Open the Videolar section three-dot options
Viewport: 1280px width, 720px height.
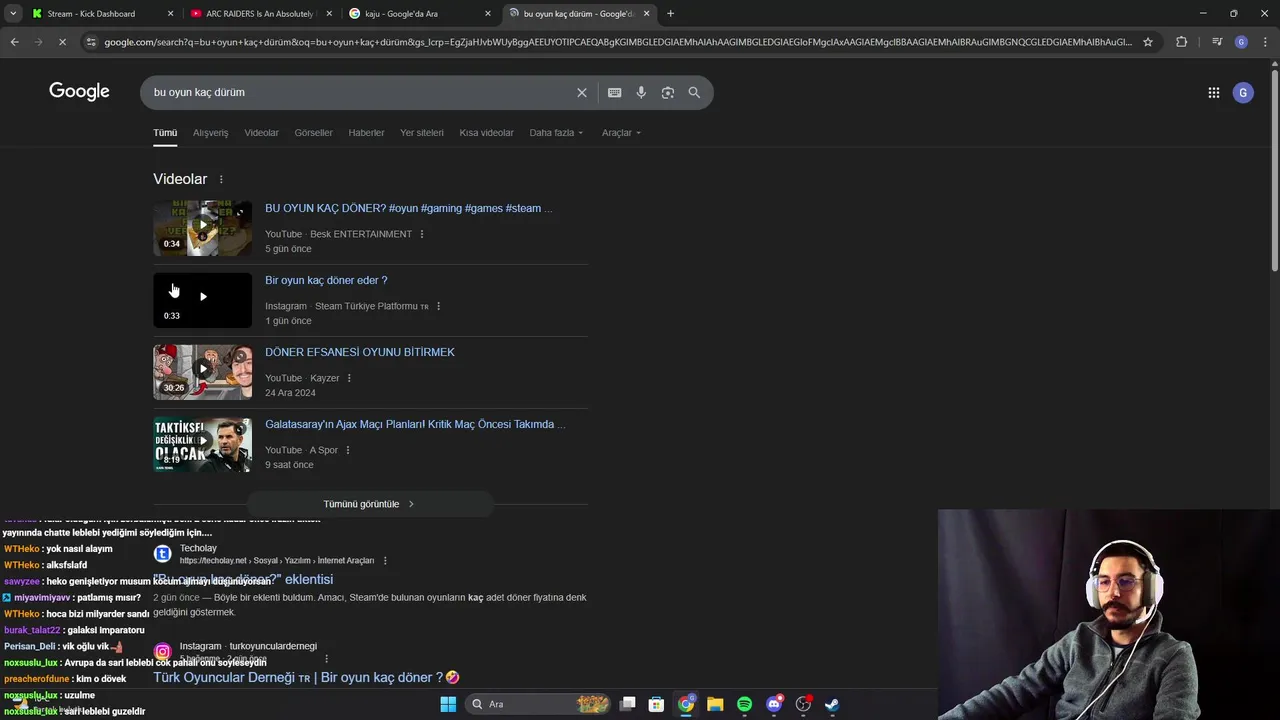click(x=221, y=179)
